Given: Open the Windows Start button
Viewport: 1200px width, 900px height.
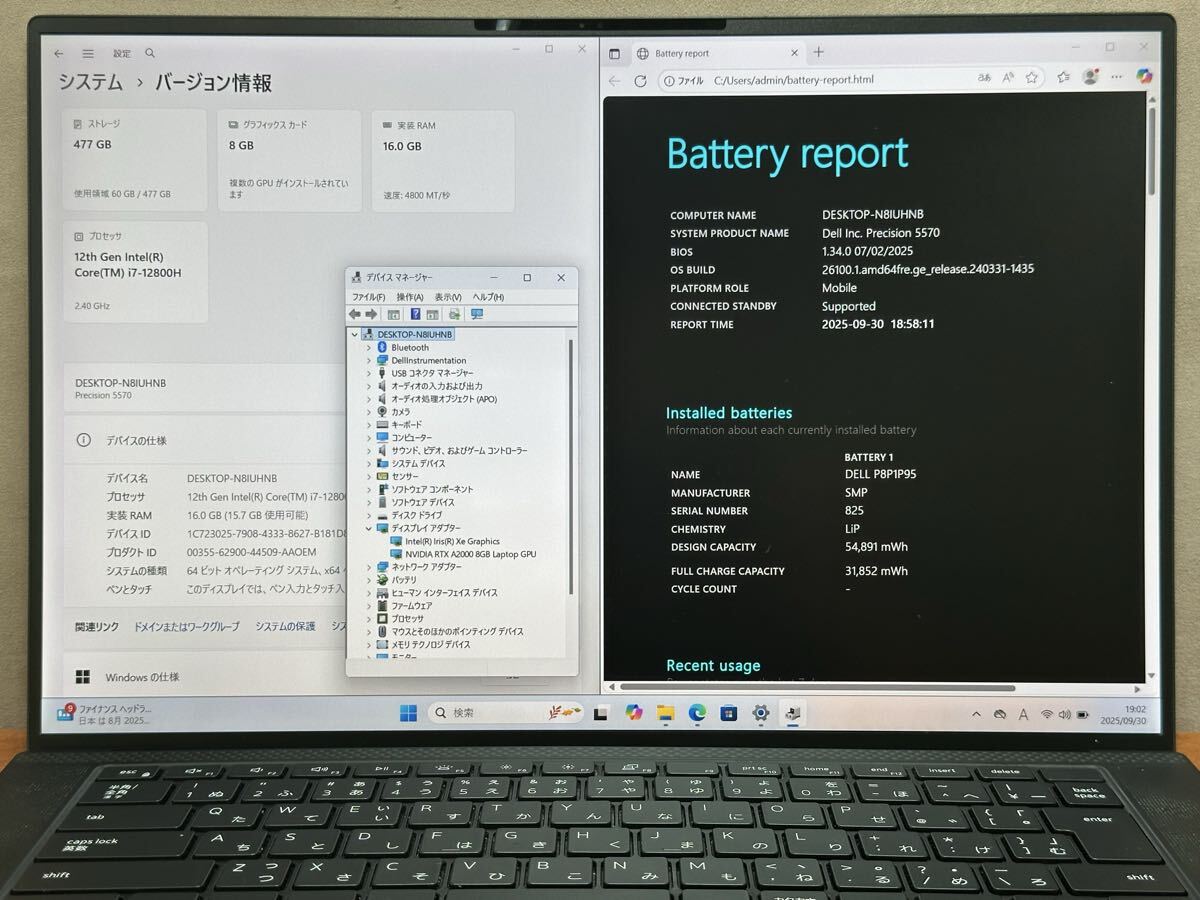Looking at the screenshot, I should [409, 713].
